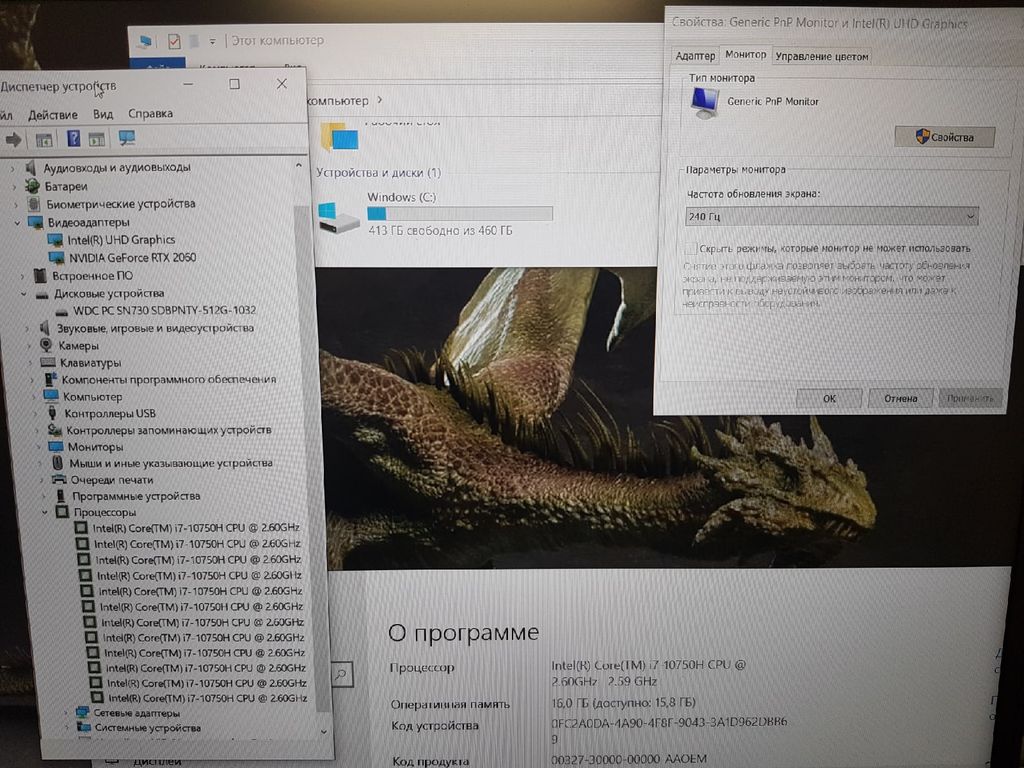Open the 240 Гц refresh rate dropdown
Viewport: 1024px width, 768px height.
coord(831,216)
